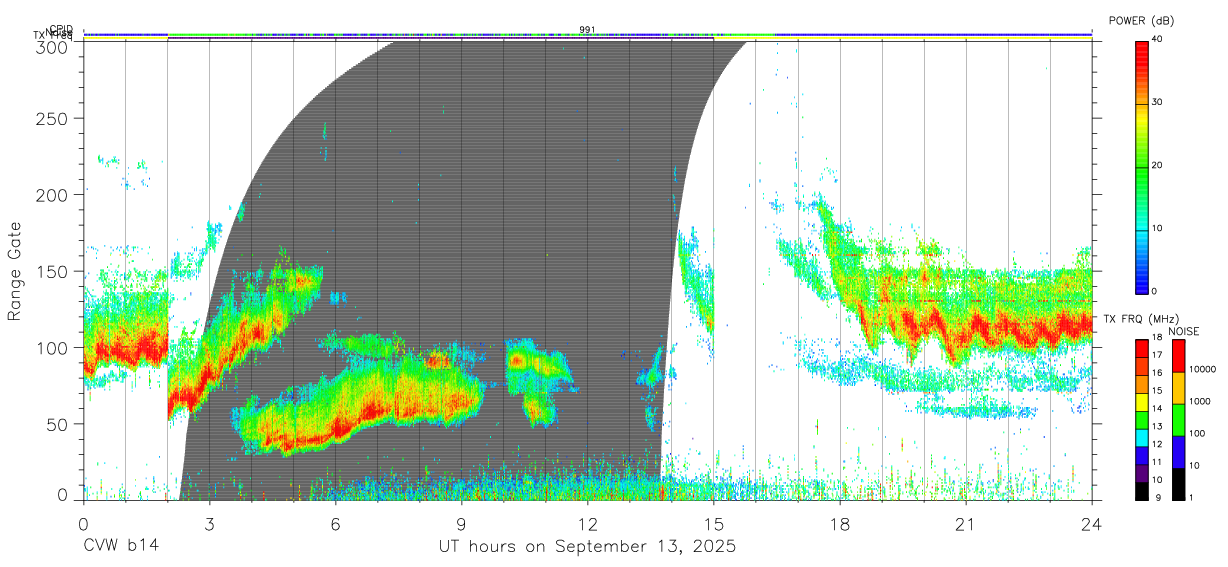Click the 0 tick on the POWER scale
This screenshot has height=567, width=1228.
click(1154, 292)
